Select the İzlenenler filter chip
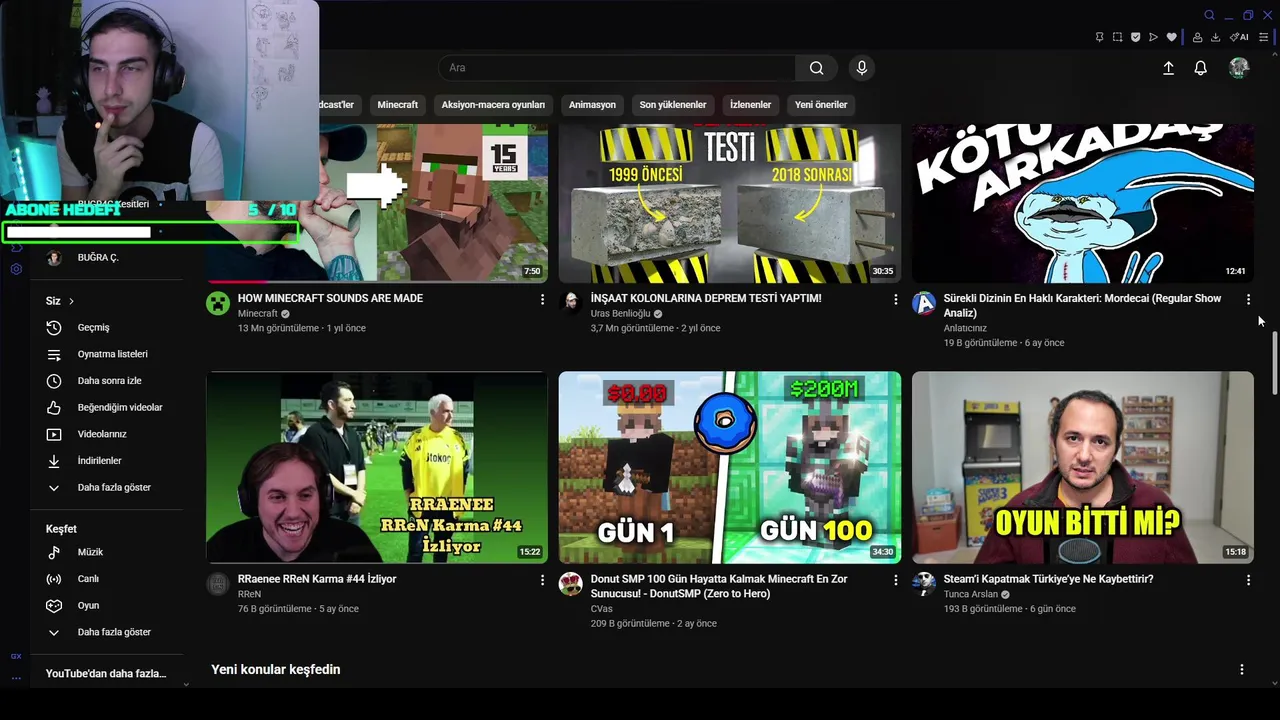 click(750, 105)
